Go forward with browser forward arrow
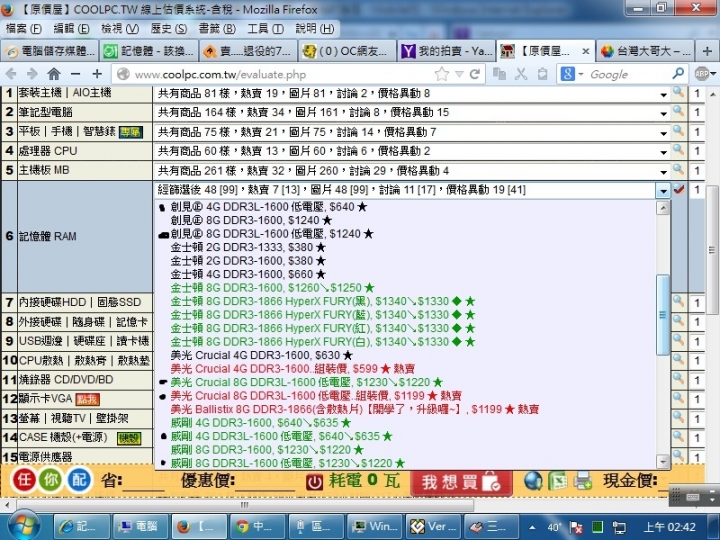 [32, 74]
